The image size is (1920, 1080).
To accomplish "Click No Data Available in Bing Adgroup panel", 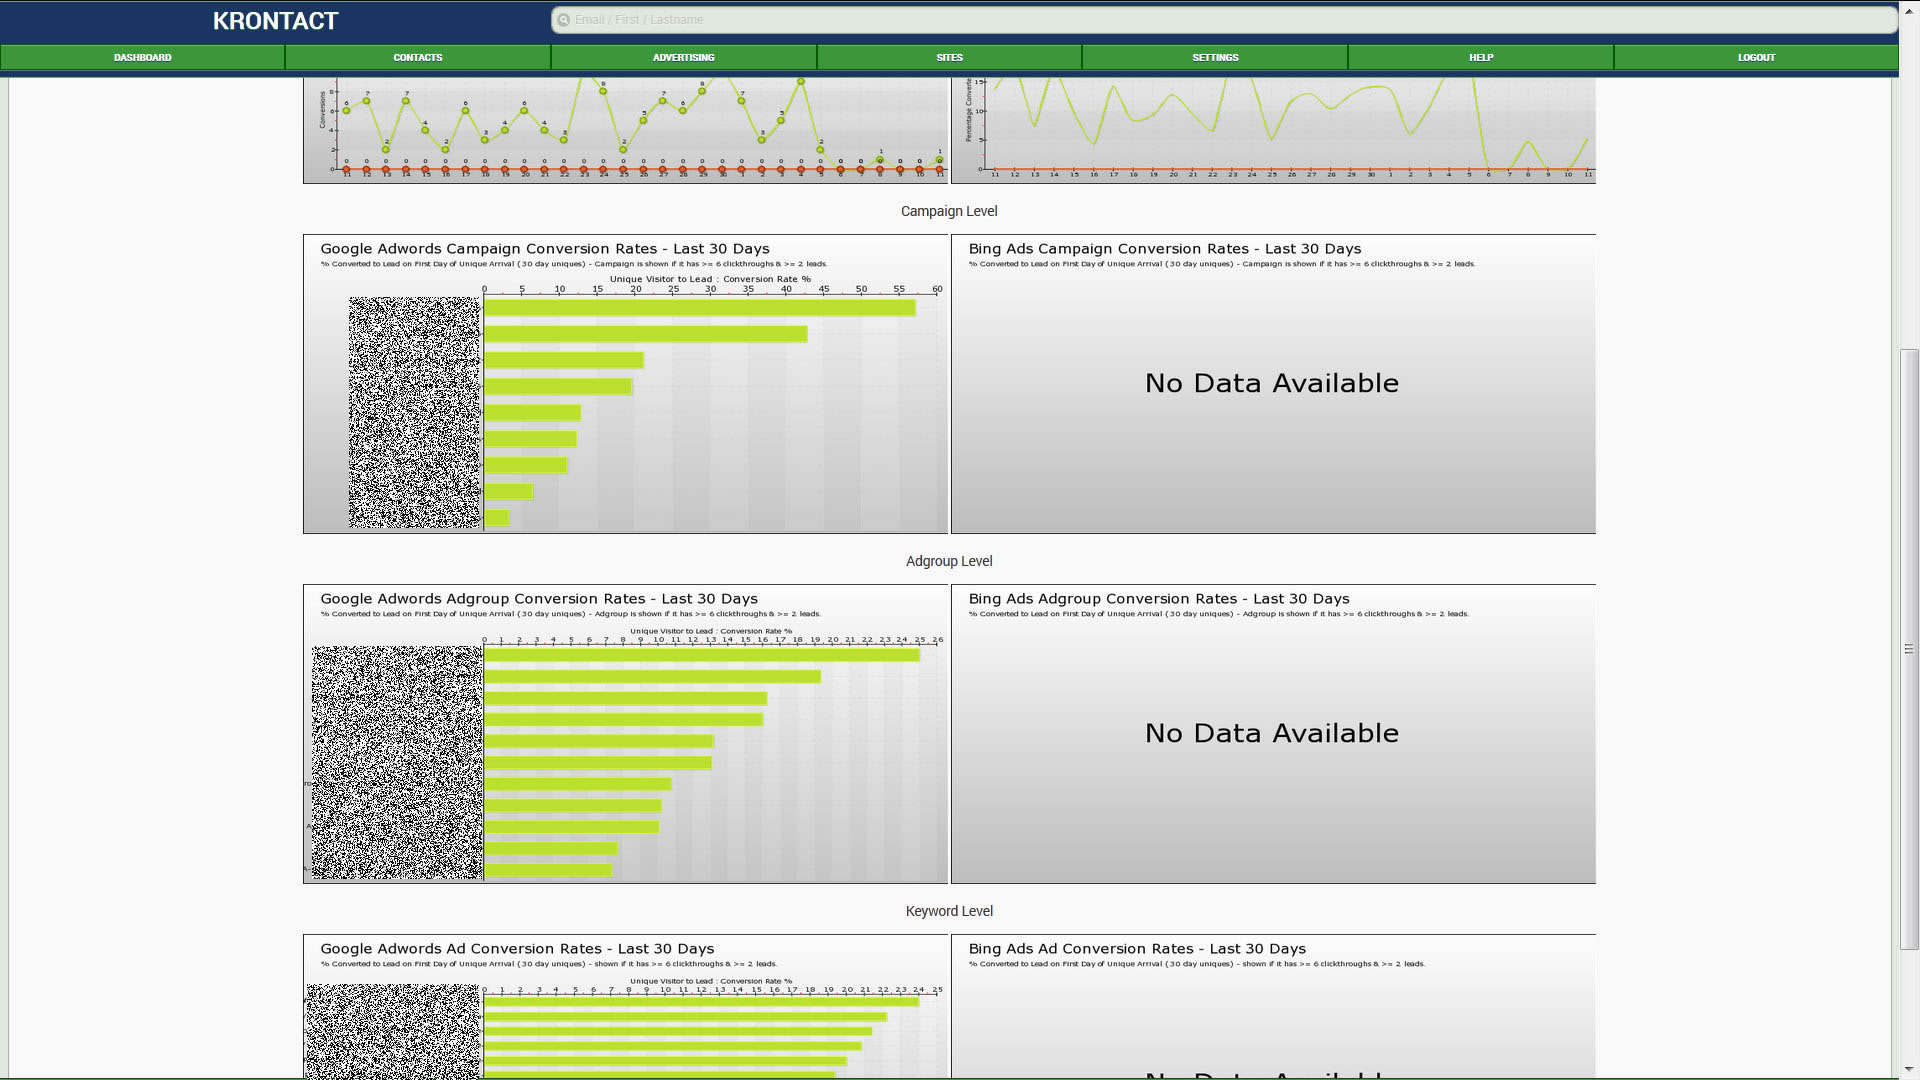I will (1272, 733).
